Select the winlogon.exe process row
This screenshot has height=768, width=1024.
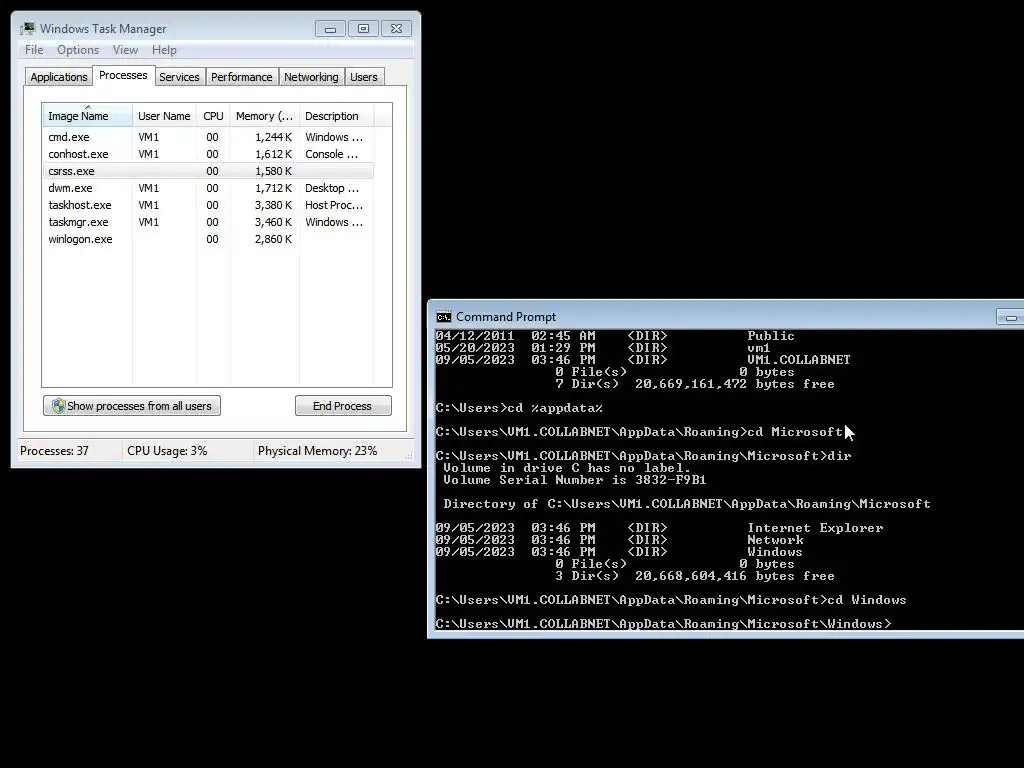(x=208, y=239)
